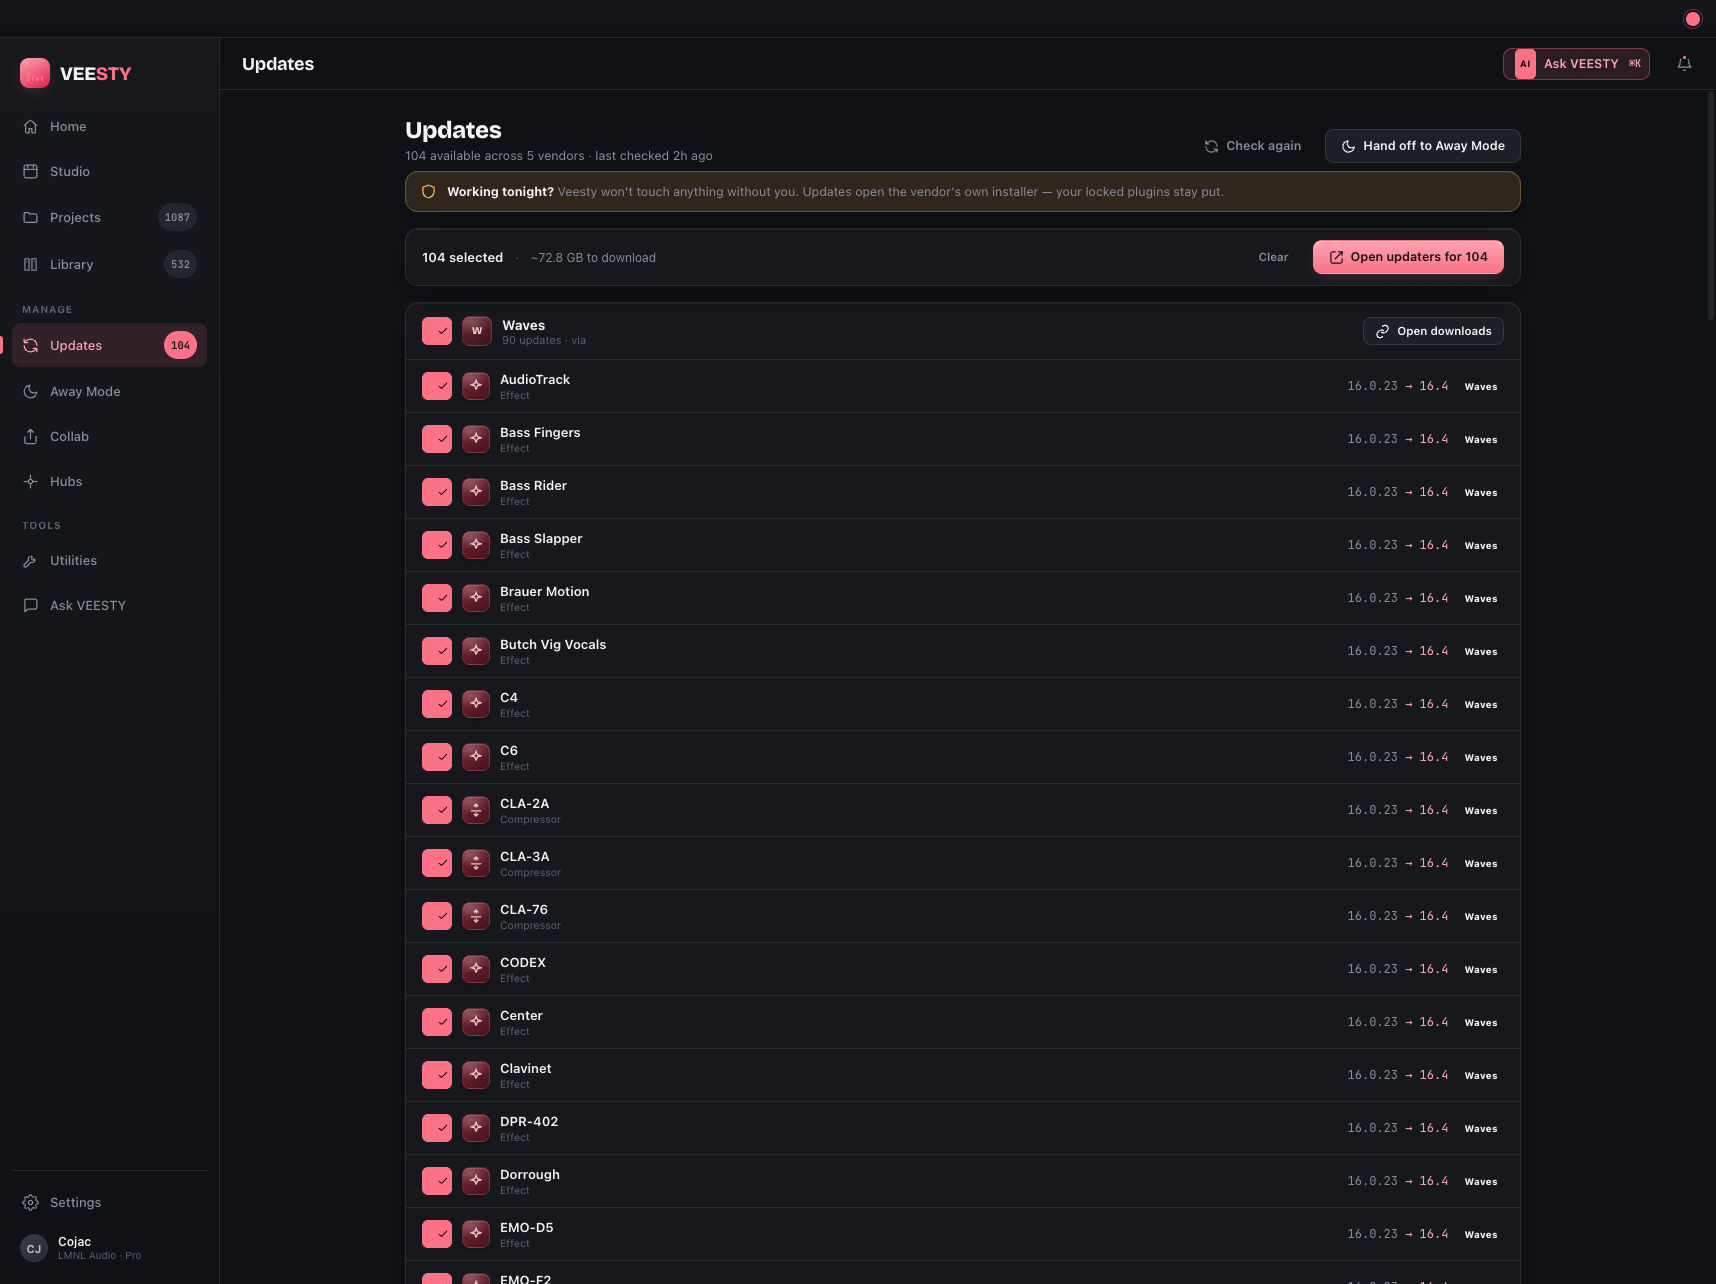Open Away Mode page
The image size is (1716, 1284).
tap(109, 392)
